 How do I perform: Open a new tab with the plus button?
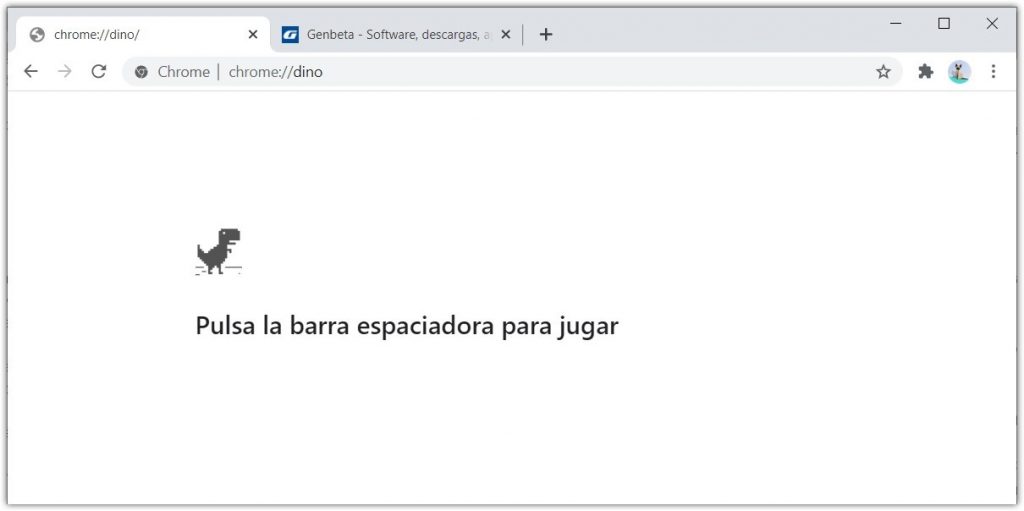point(545,34)
